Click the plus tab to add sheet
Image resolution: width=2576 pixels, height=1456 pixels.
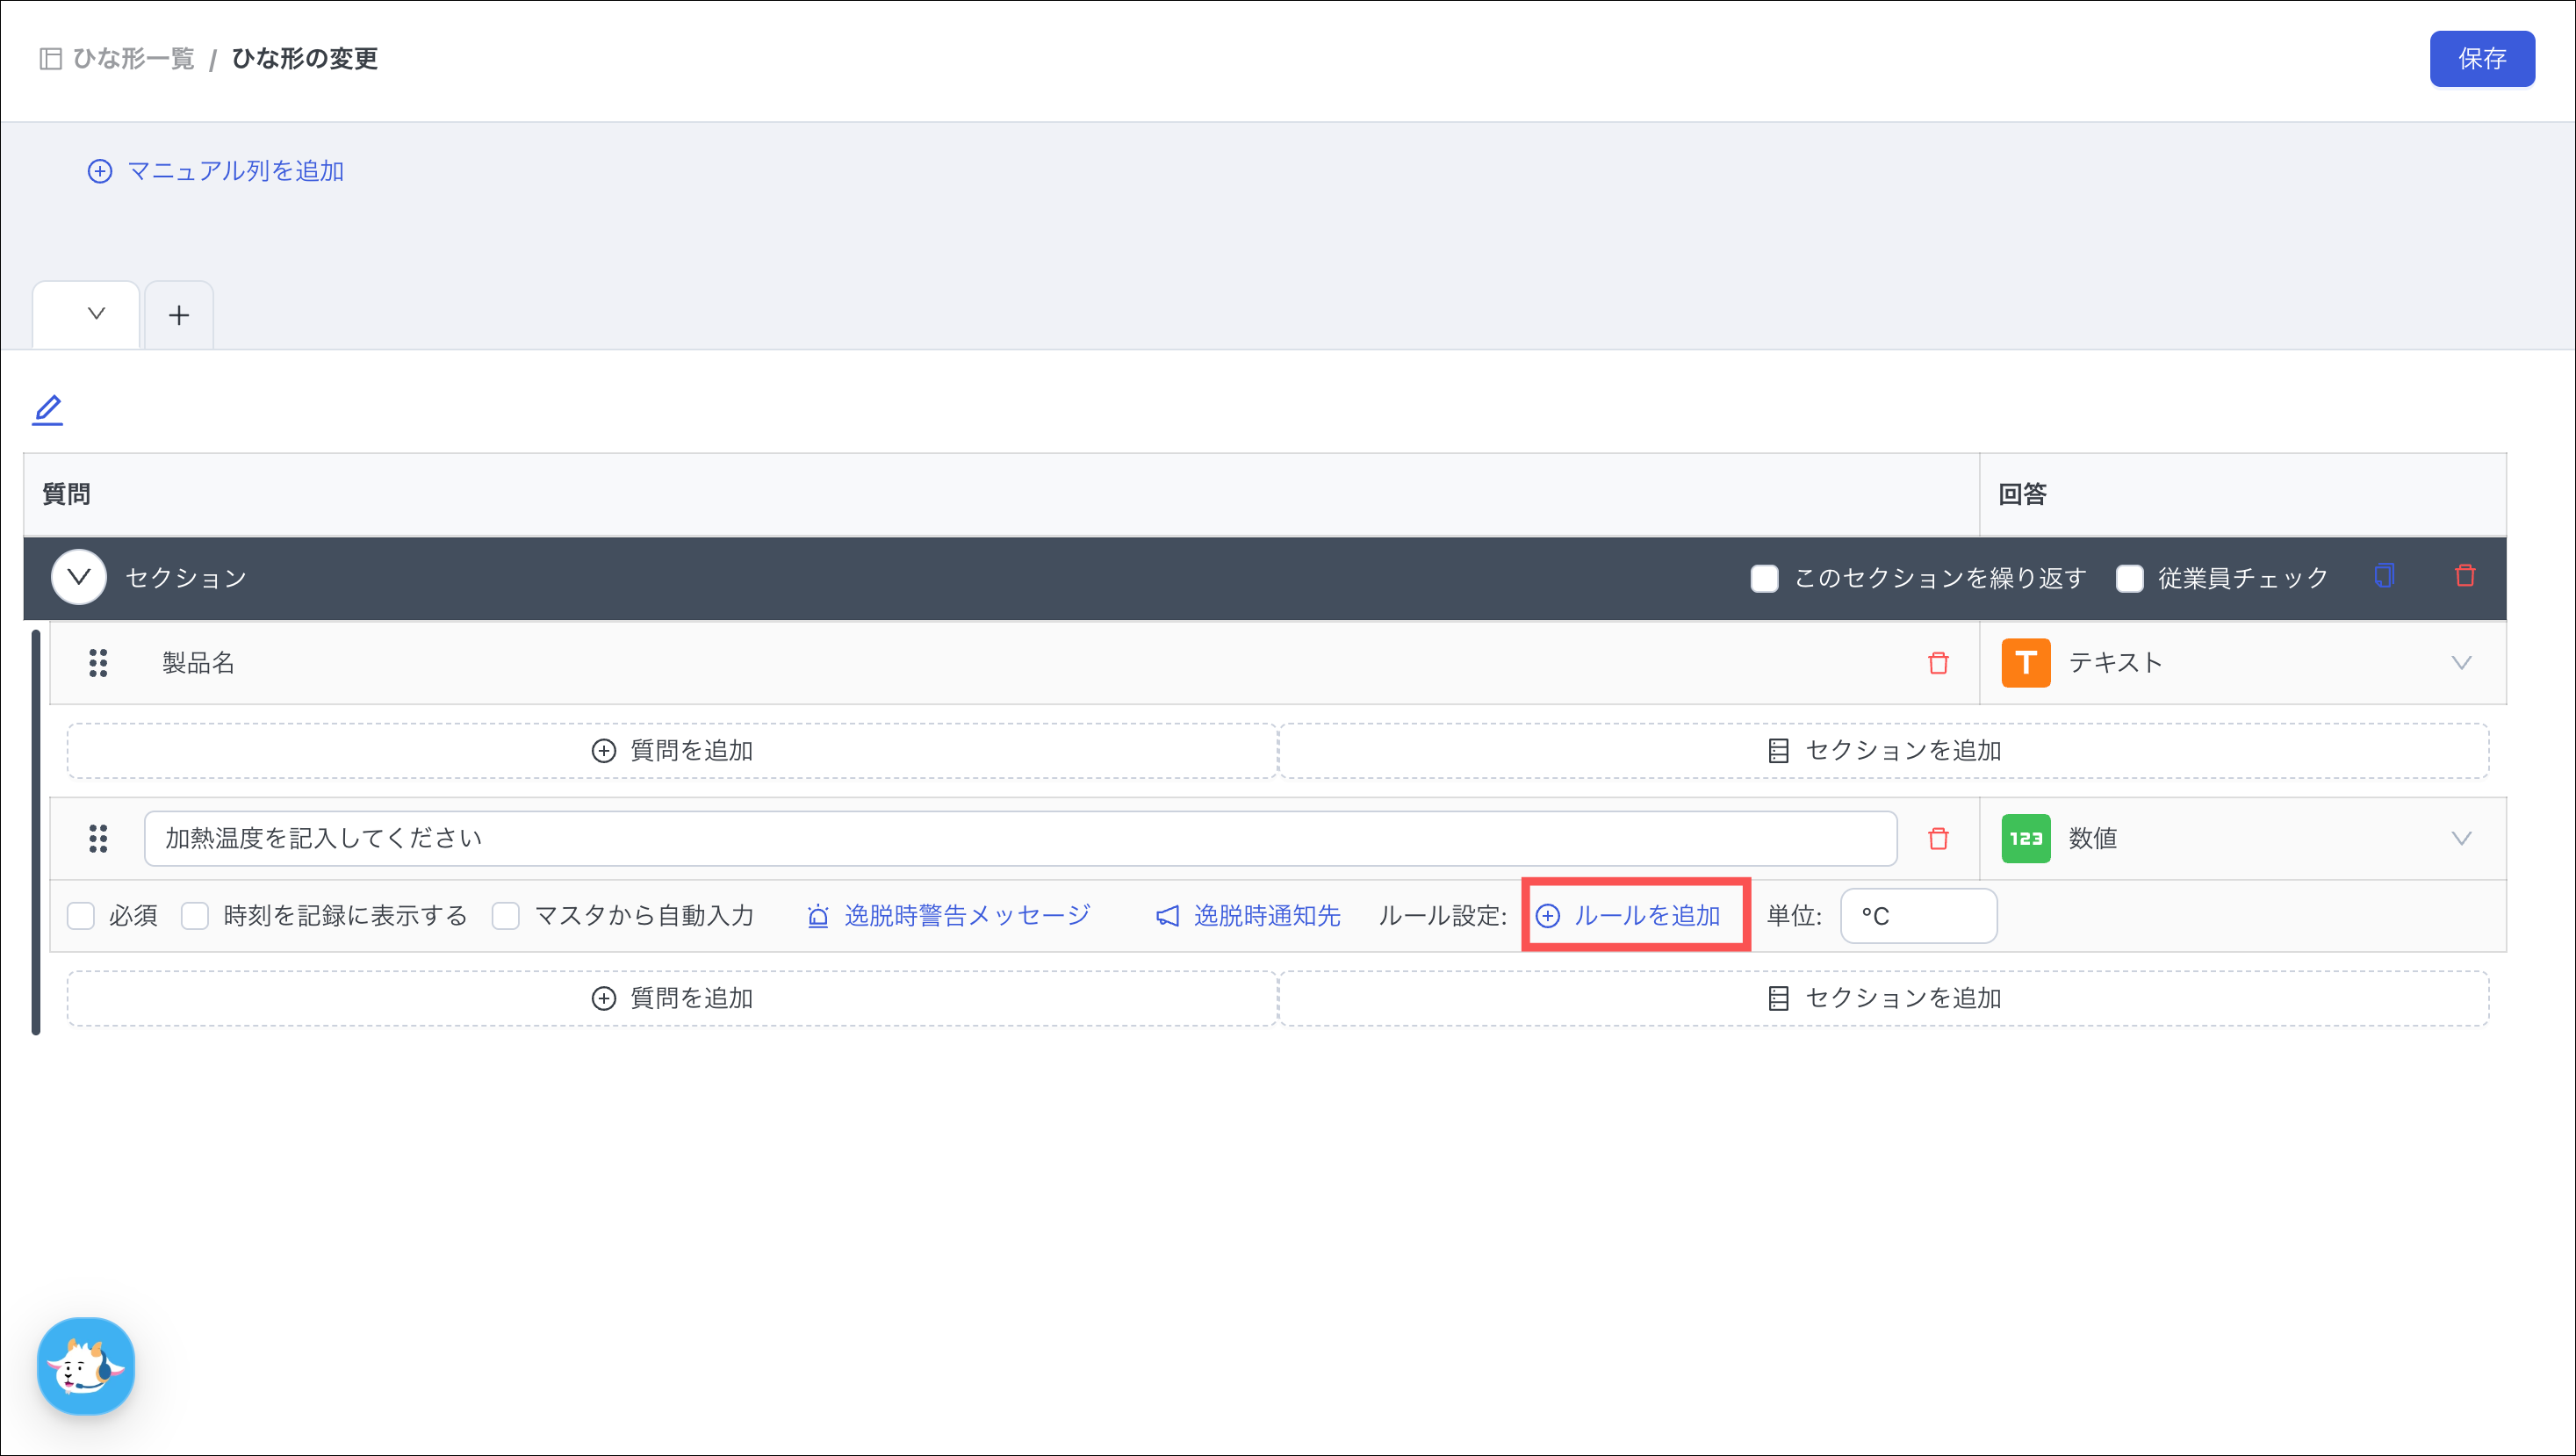(x=179, y=316)
